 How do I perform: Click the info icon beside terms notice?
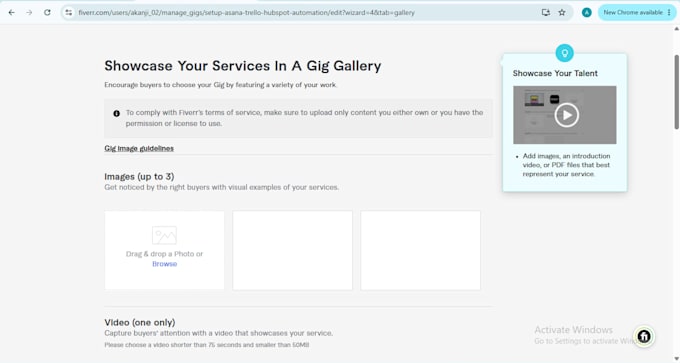coord(117,113)
